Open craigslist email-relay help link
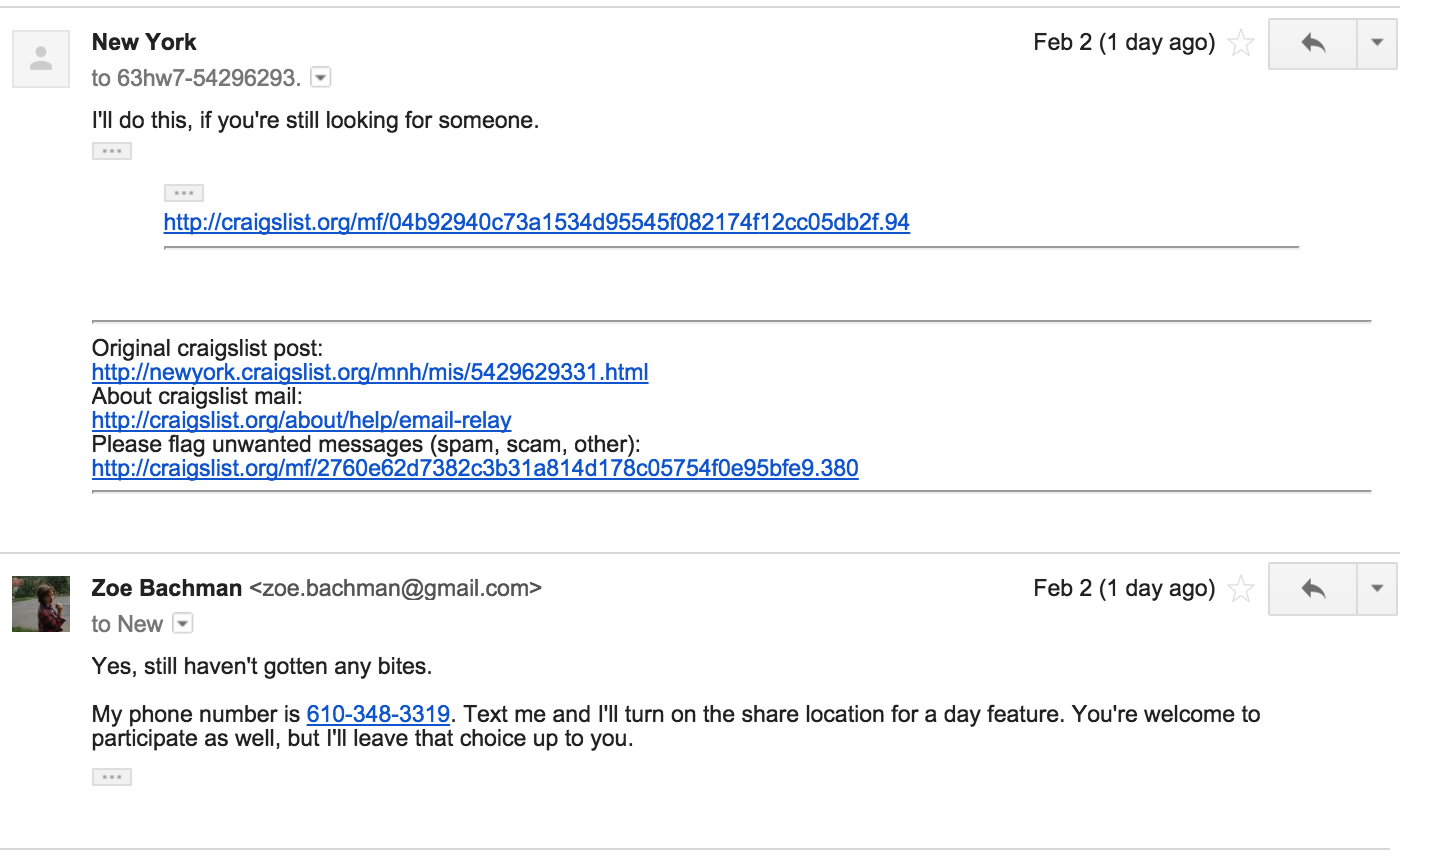Screen dimensions: 1430x856 [302, 420]
